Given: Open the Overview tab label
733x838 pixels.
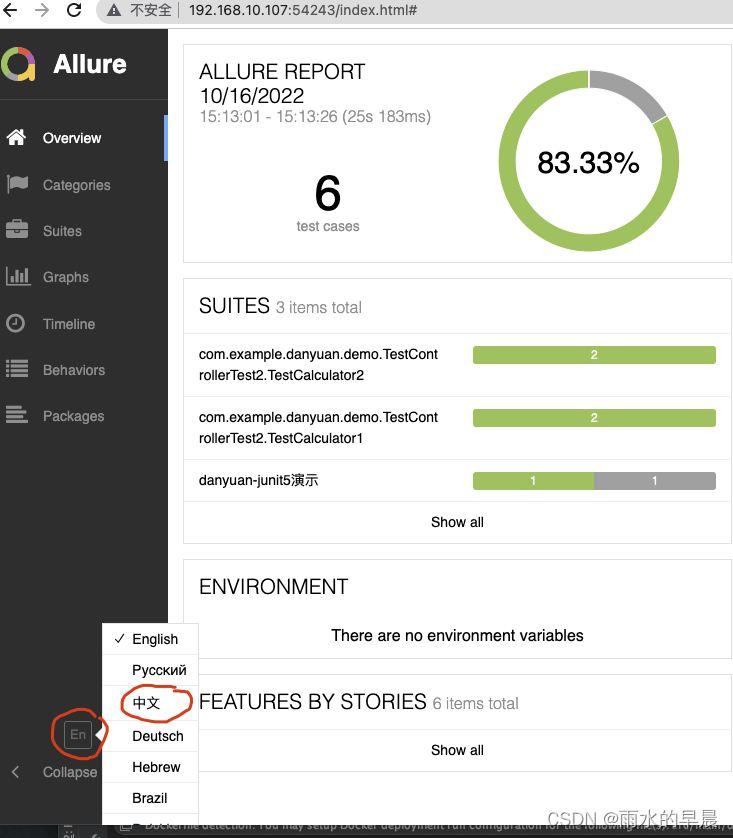Looking at the screenshot, I should [x=72, y=138].
